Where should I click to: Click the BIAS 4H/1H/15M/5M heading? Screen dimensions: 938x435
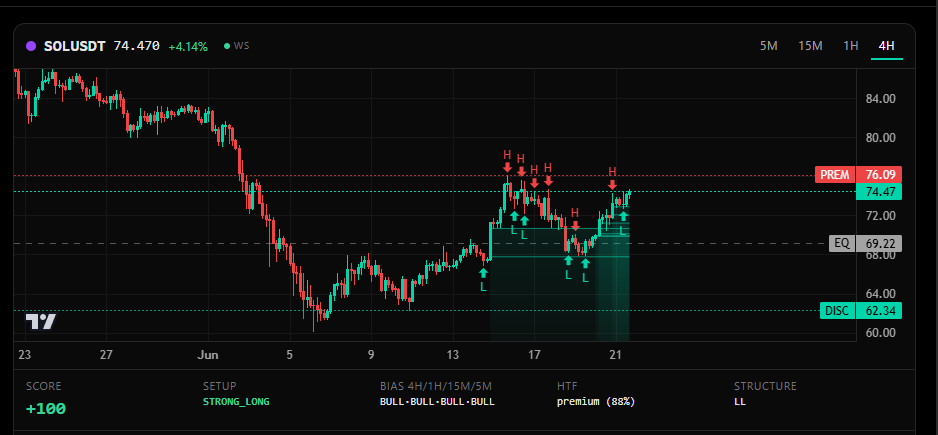[x=436, y=387]
